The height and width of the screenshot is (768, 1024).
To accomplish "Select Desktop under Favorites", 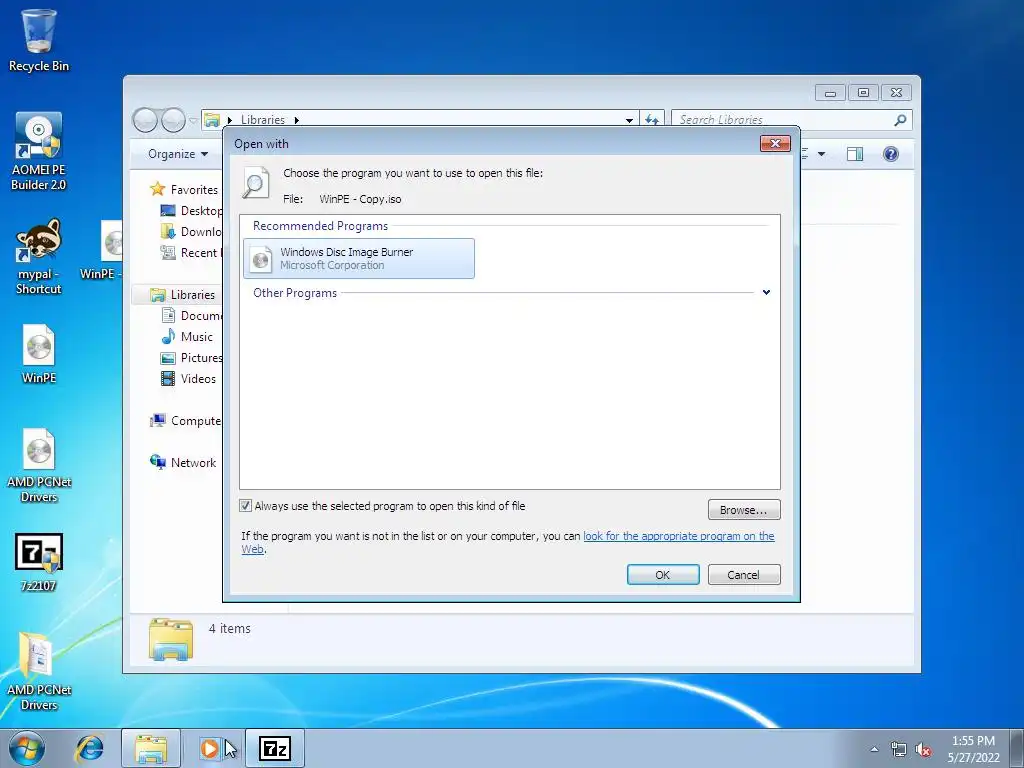I will (x=192, y=211).
